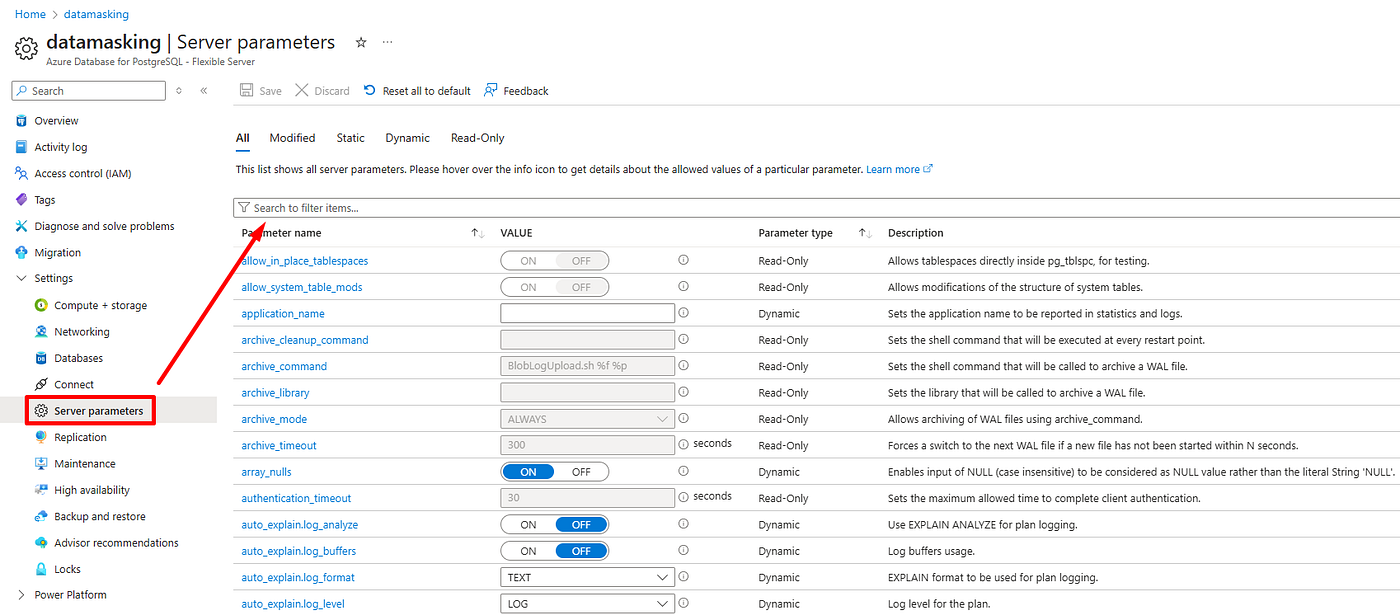Open the auto_explain.log_level LOG dropdown
The height and width of the screenshot is (615, 1400).
click(587, 604)
